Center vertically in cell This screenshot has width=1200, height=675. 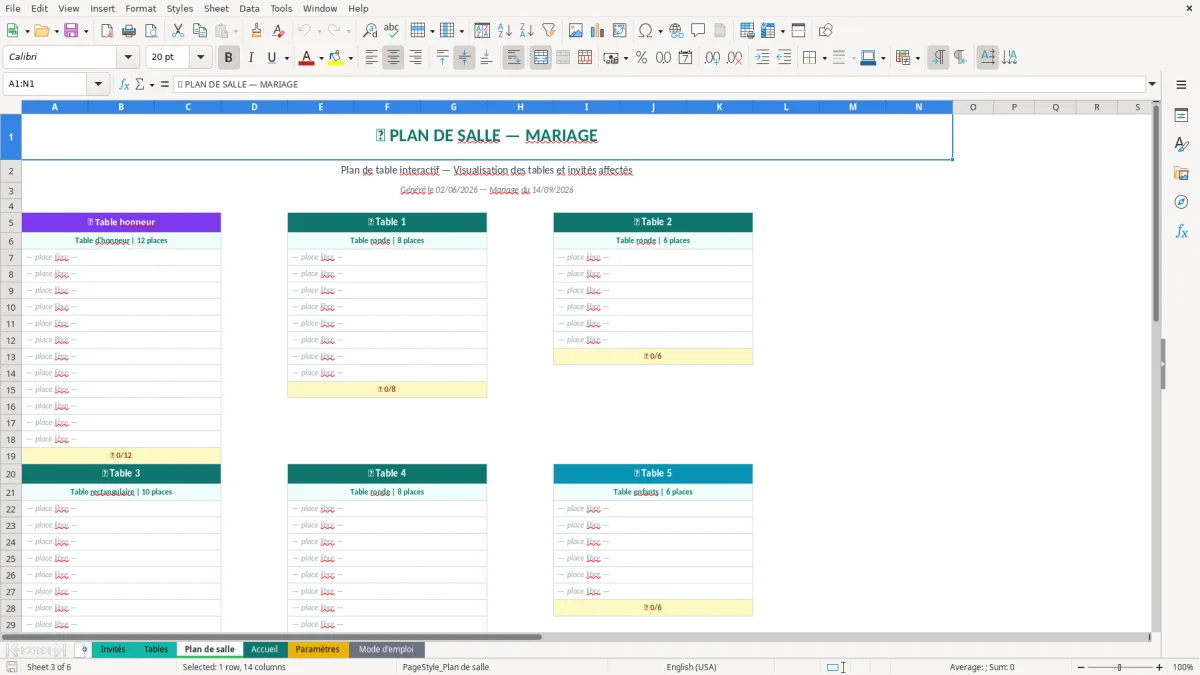(x=464, y=58)
